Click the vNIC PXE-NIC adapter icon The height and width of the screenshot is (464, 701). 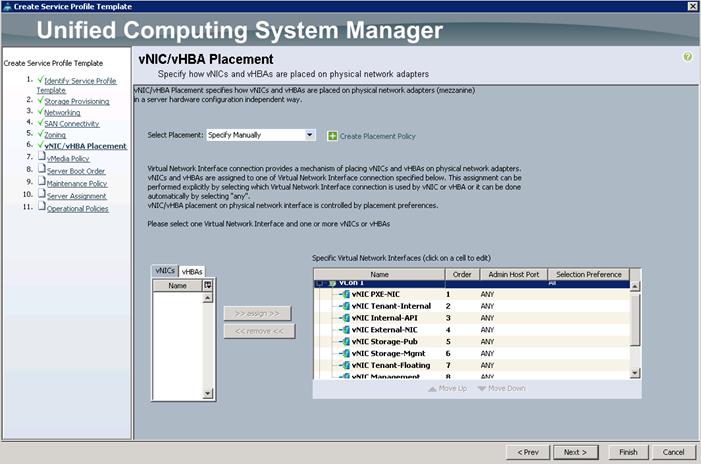click(346, 294)
